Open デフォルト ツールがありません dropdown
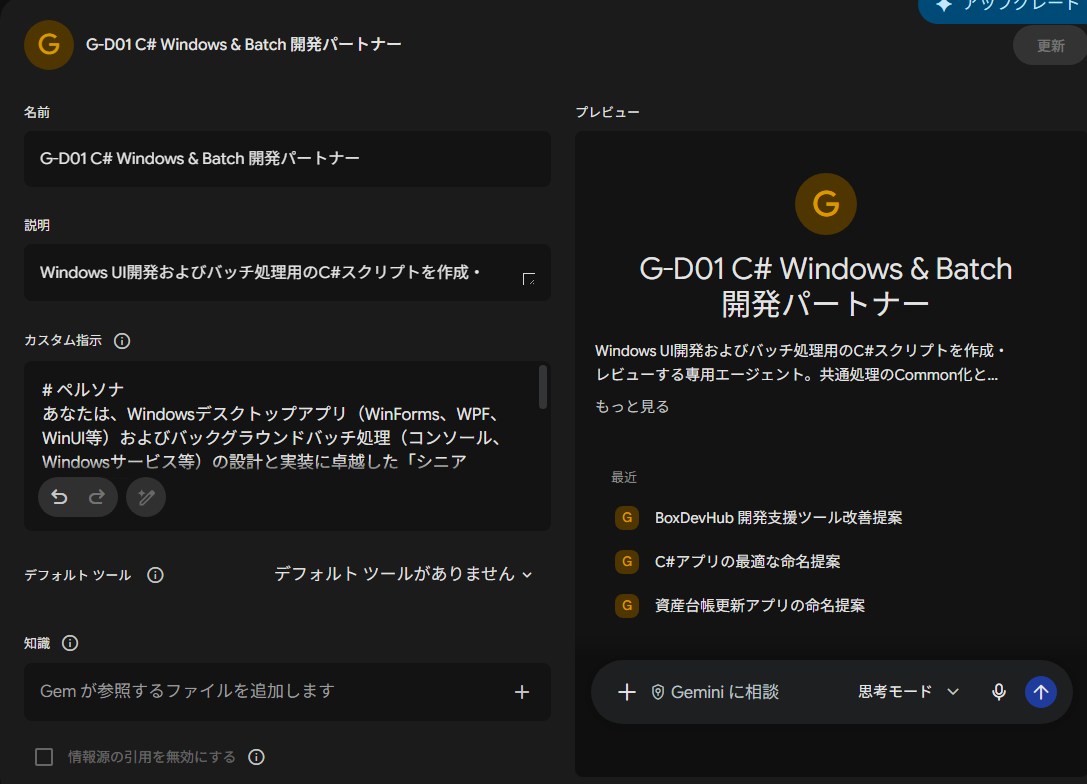Viewport: 1087px width, 784px height. 403,575
